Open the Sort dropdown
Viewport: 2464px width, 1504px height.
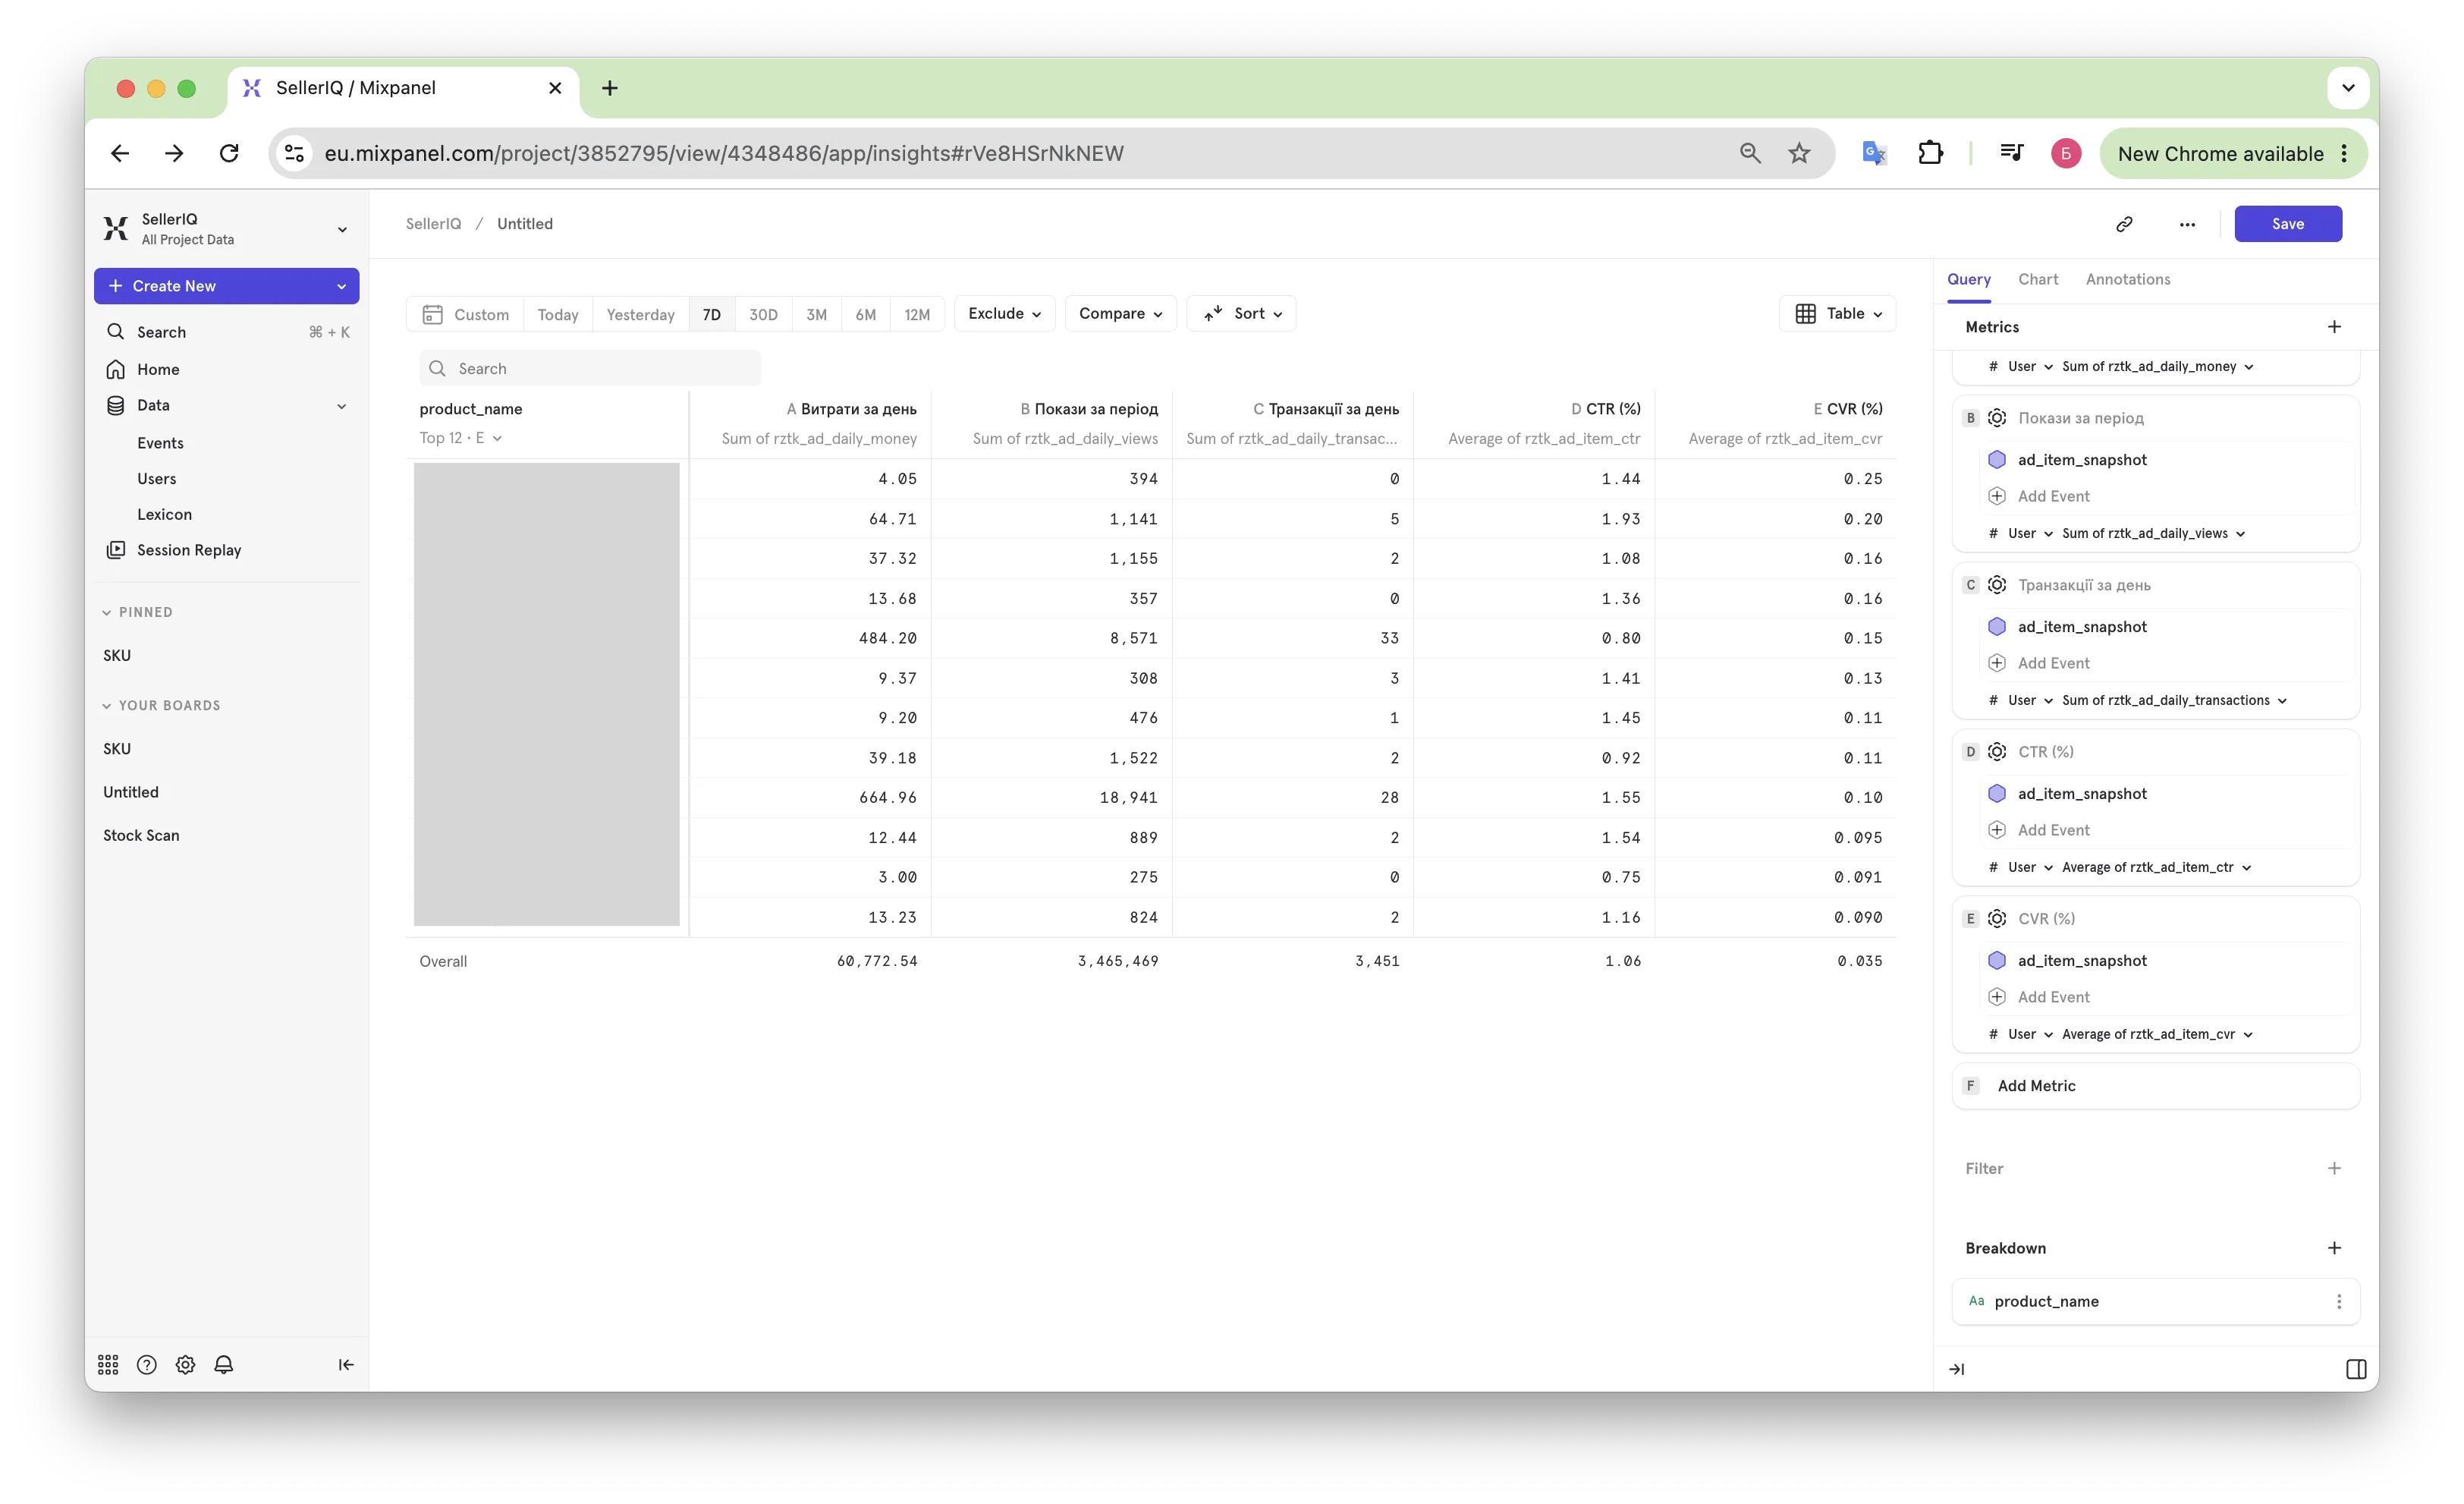coord(1242,313)
